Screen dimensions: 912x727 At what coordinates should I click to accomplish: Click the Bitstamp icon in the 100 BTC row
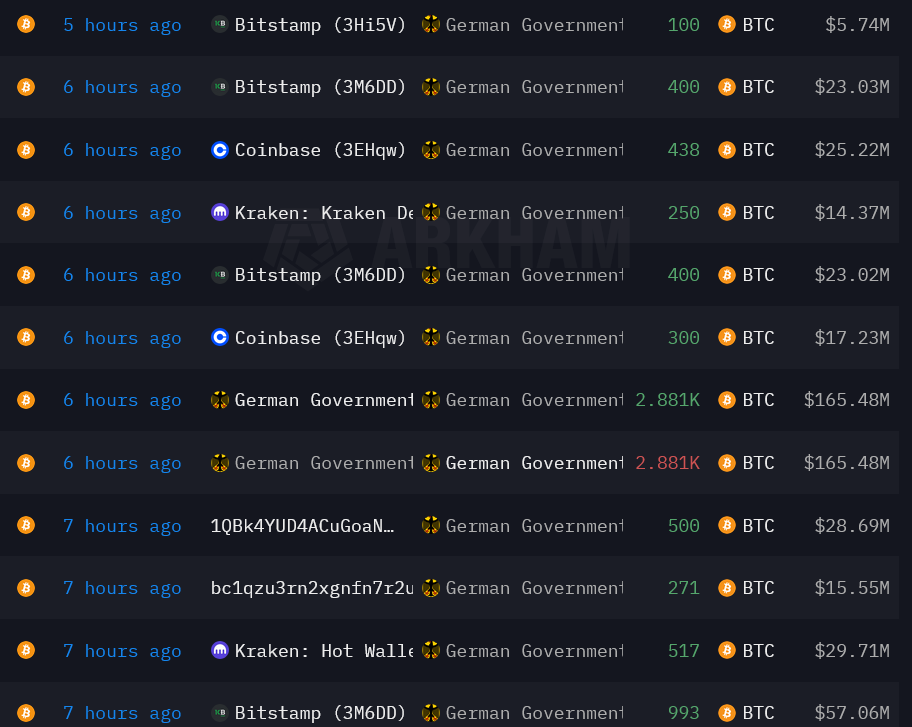pyautogui.click(x=220, y=24)
